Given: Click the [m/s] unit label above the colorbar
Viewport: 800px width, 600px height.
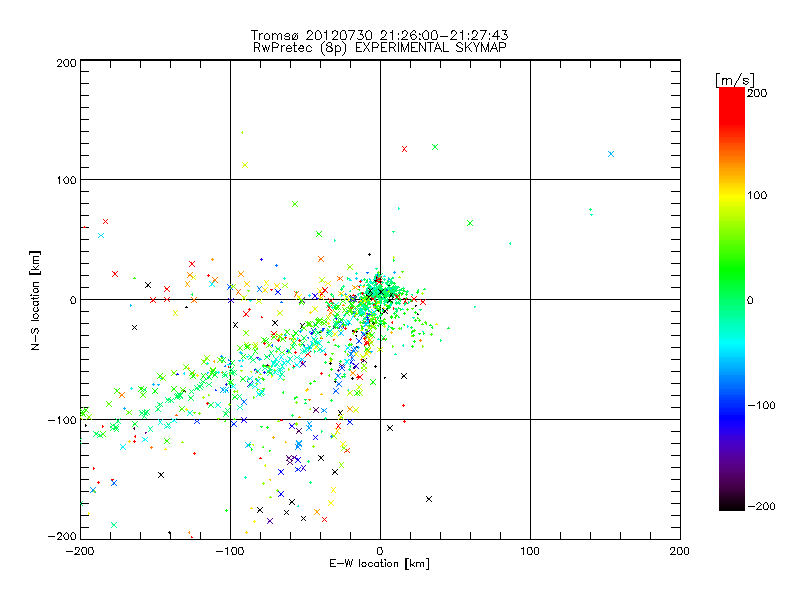Looking at the screenshot, I should coord(733,79).
